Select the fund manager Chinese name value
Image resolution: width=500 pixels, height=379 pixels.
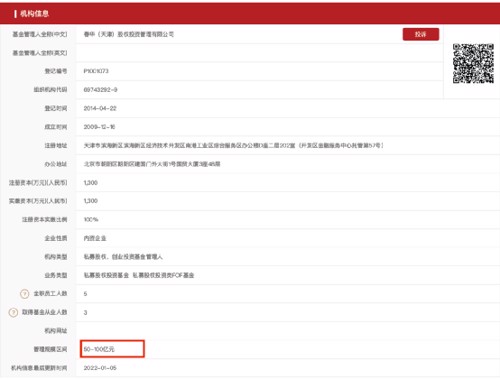[129, 34]
